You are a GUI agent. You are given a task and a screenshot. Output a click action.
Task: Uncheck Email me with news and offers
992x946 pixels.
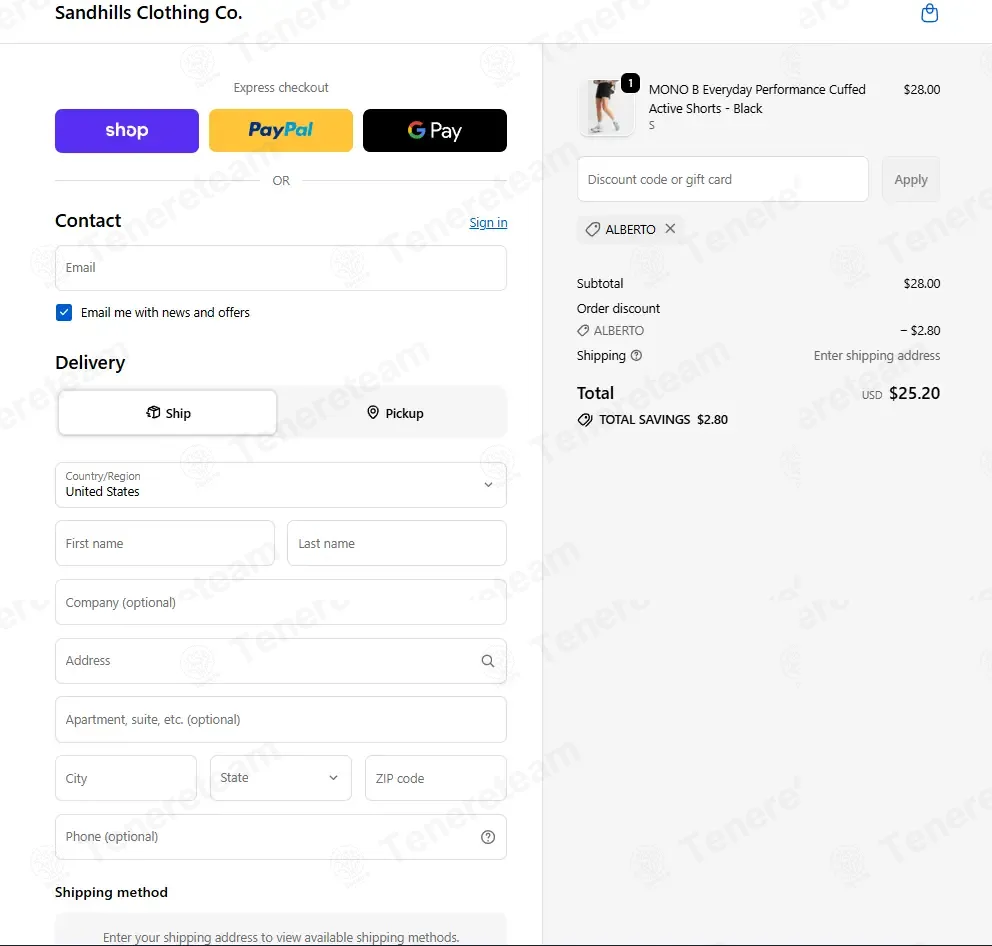[64, 313]
